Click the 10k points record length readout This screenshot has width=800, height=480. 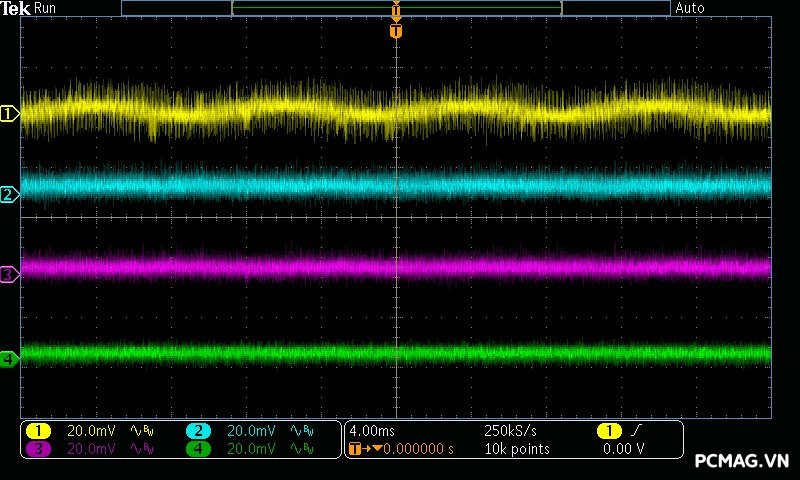tap(516, 449)
